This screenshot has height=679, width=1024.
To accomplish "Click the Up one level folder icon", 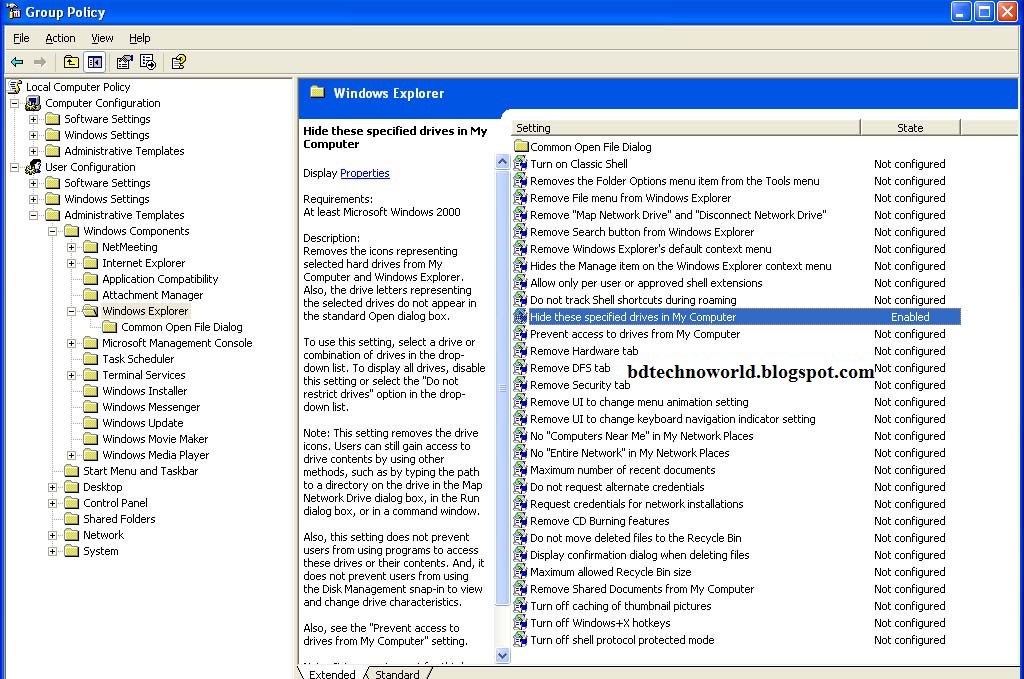I will click(71, 62).
